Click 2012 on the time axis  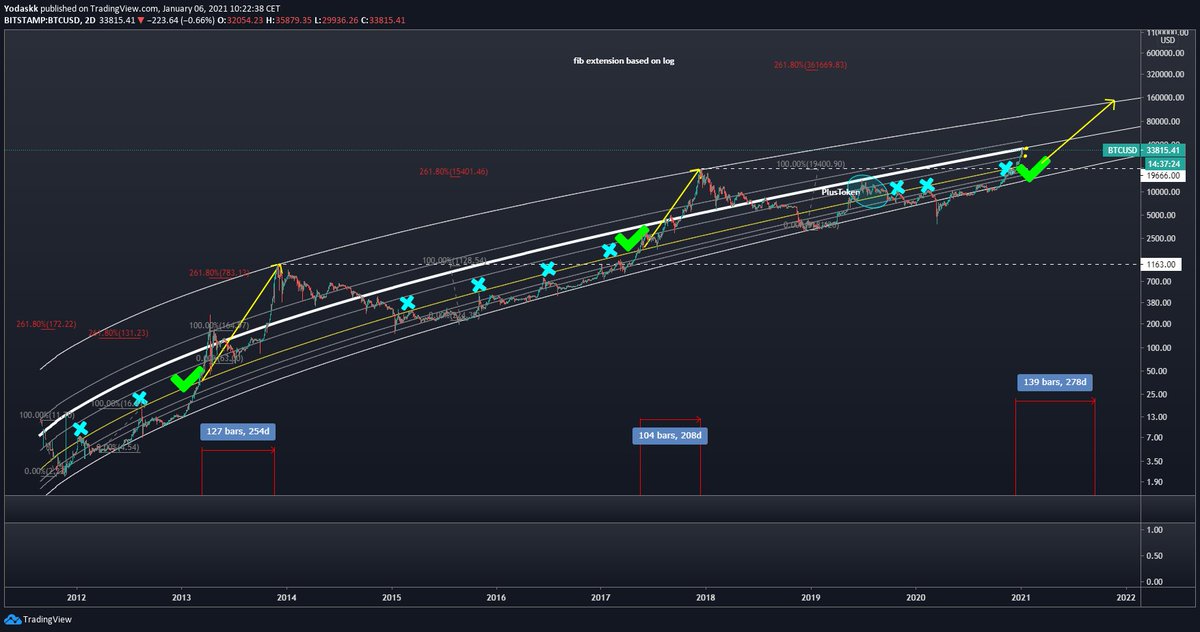[76, 598]
